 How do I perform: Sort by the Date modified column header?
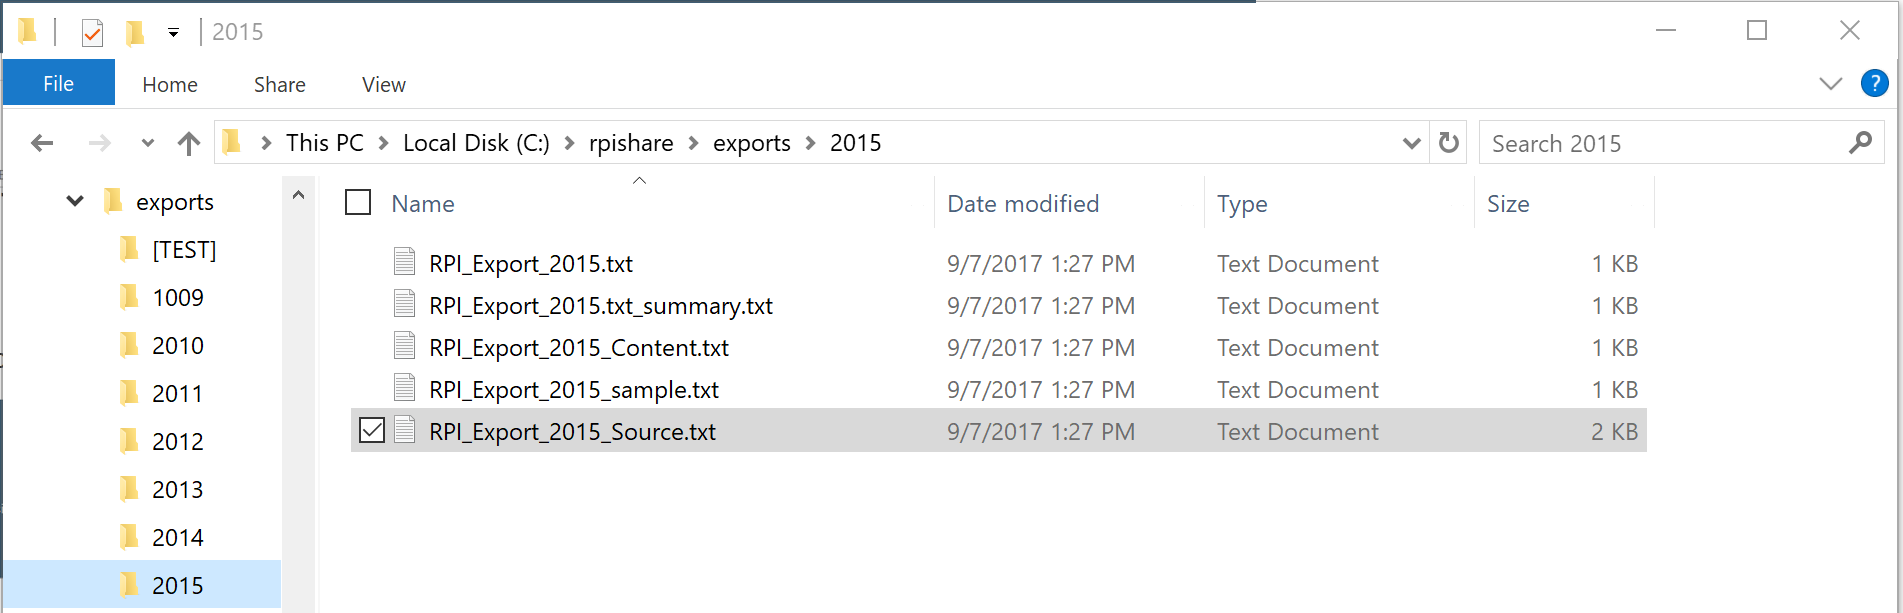1022,204
